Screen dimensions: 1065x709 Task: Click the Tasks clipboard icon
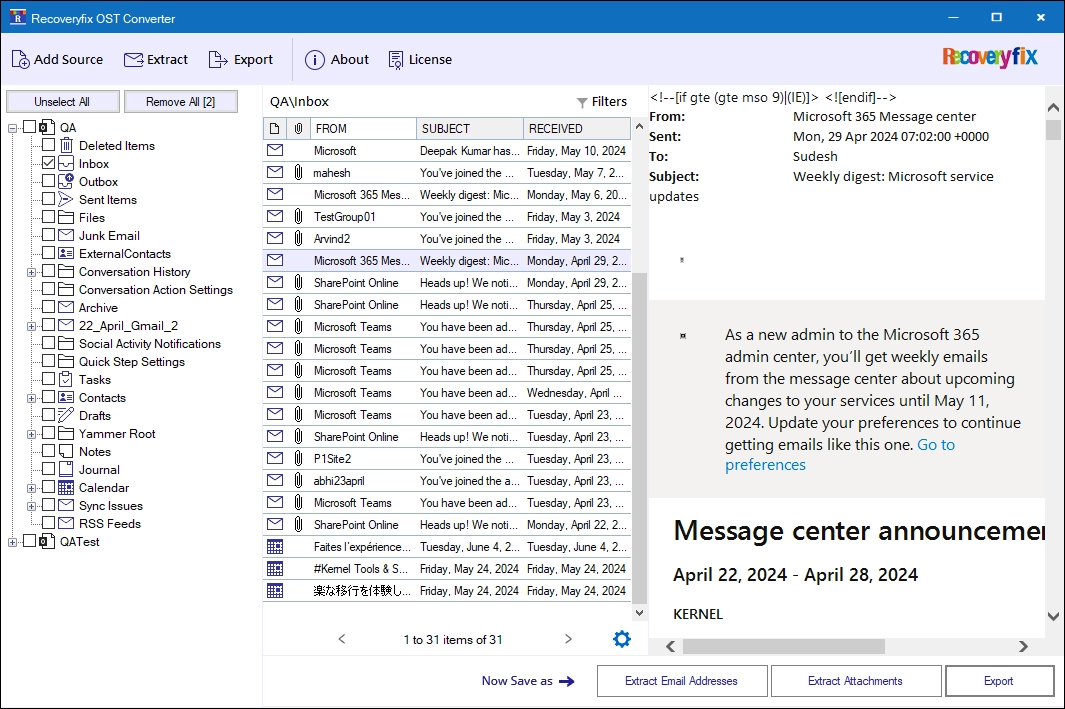click(x=66, y=380)
